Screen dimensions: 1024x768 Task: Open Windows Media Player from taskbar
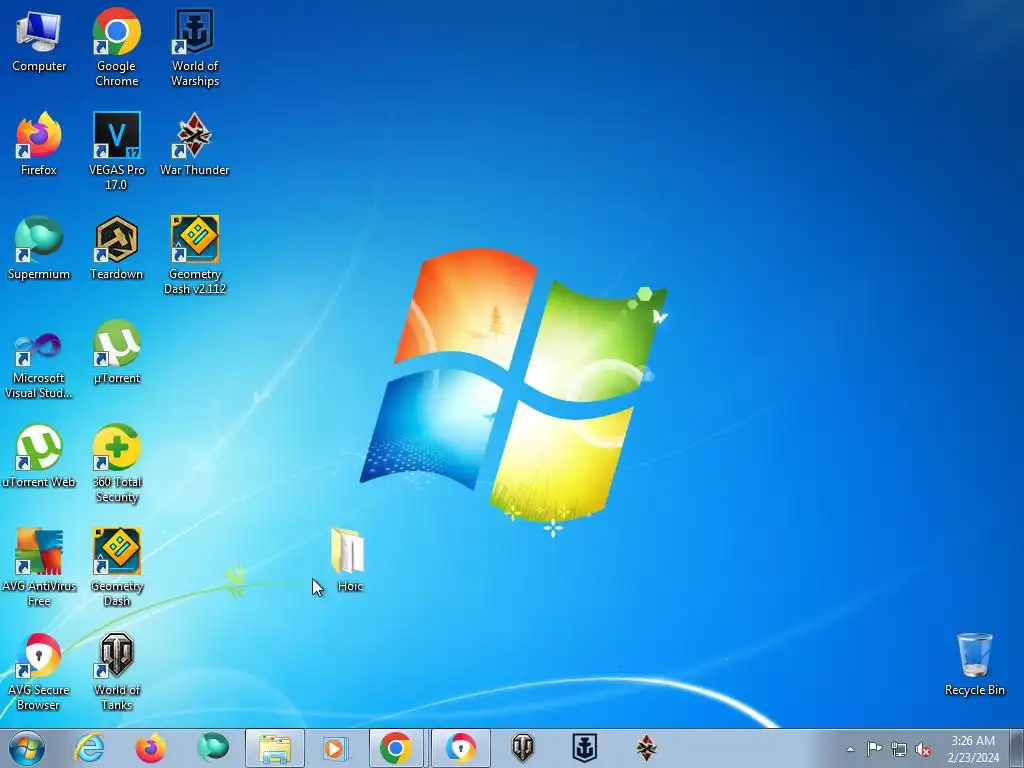click(x=337, y=748)
